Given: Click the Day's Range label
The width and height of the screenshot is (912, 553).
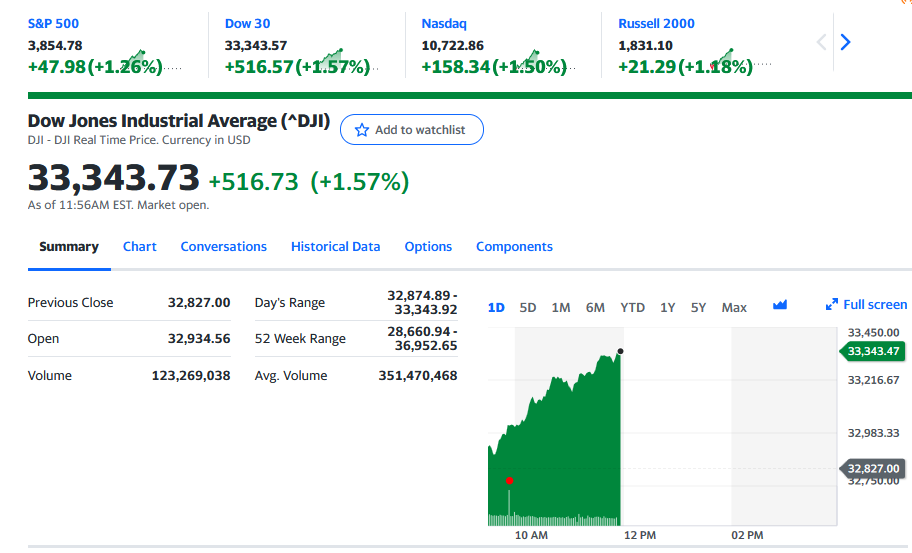Looking at the screenshot, I should point(290,303).
